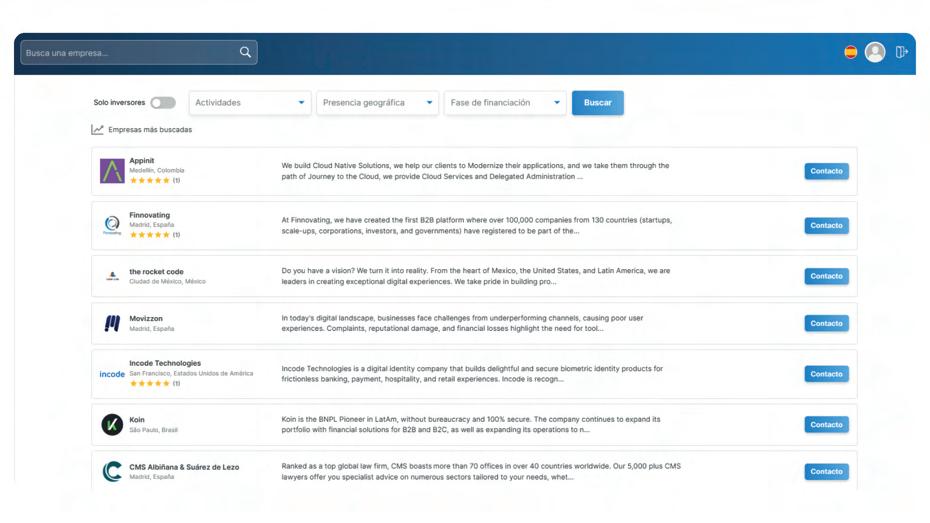The height and width of the screenshot is (523, 930).
Task: Click Contacto for the rocket code
Action: (x=826, y=276)
